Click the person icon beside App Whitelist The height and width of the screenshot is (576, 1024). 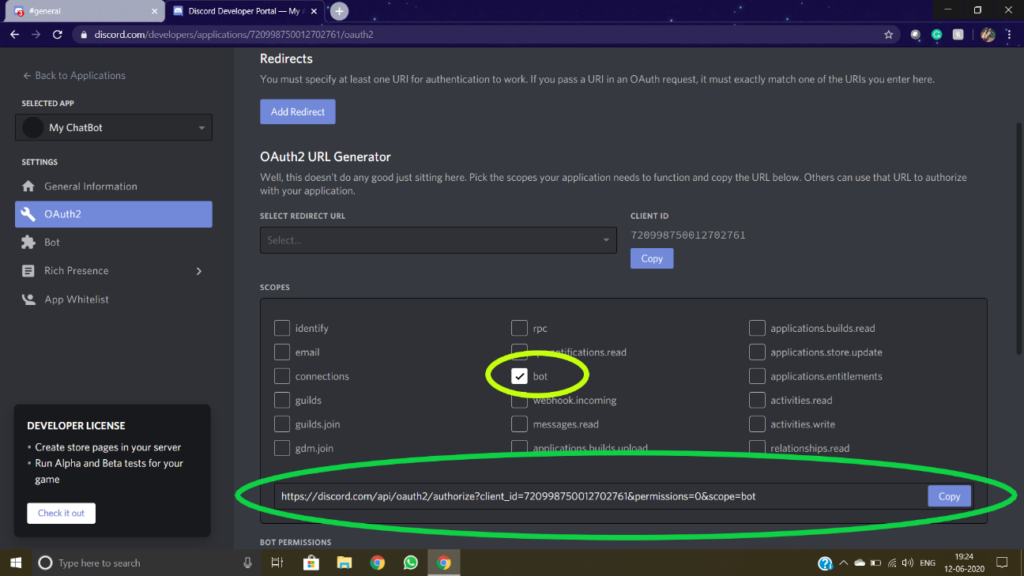tap(28, 299)
